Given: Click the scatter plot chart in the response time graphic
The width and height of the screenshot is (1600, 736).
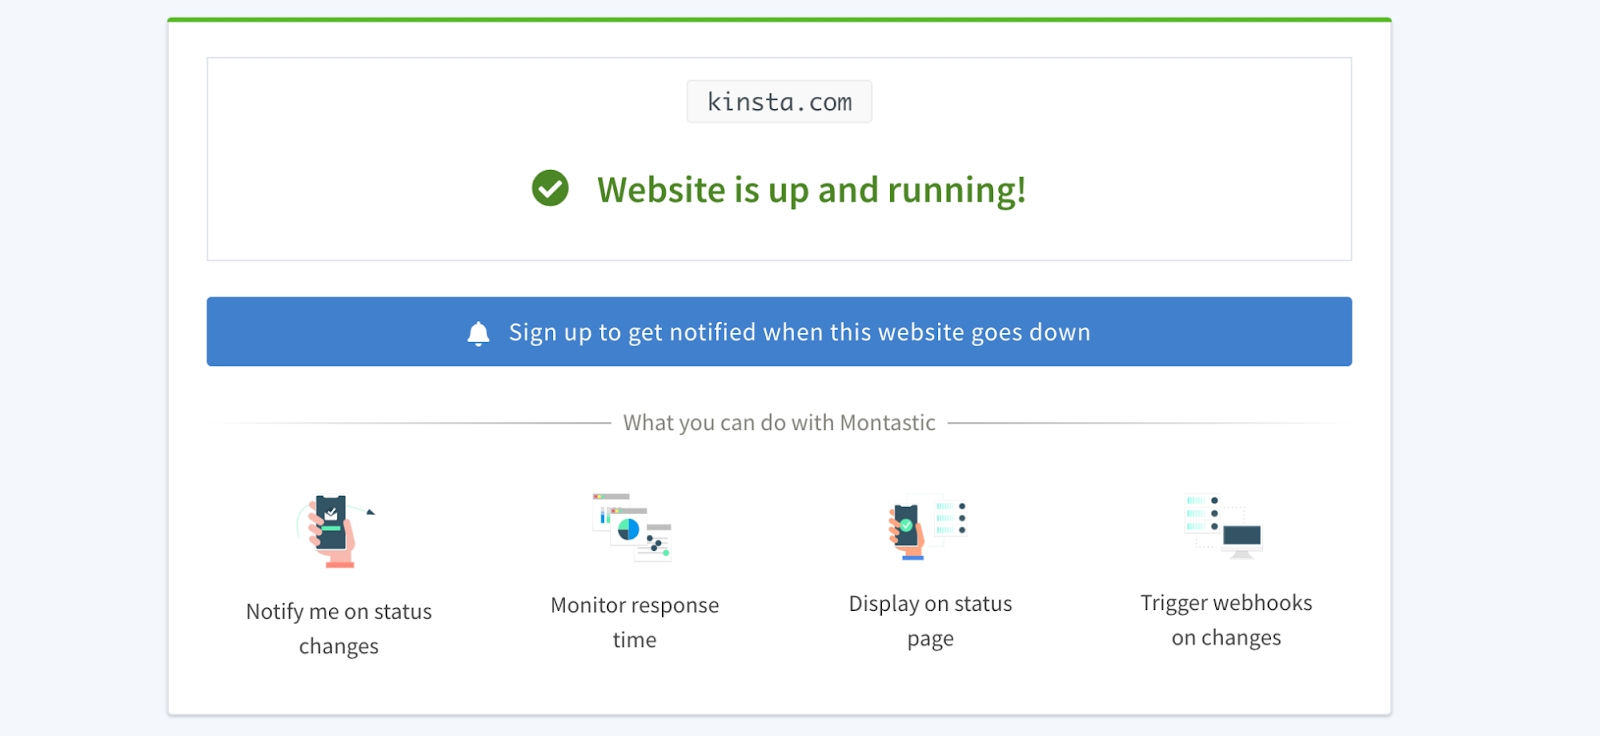Looking at the screenshot, I should point(655,542).
